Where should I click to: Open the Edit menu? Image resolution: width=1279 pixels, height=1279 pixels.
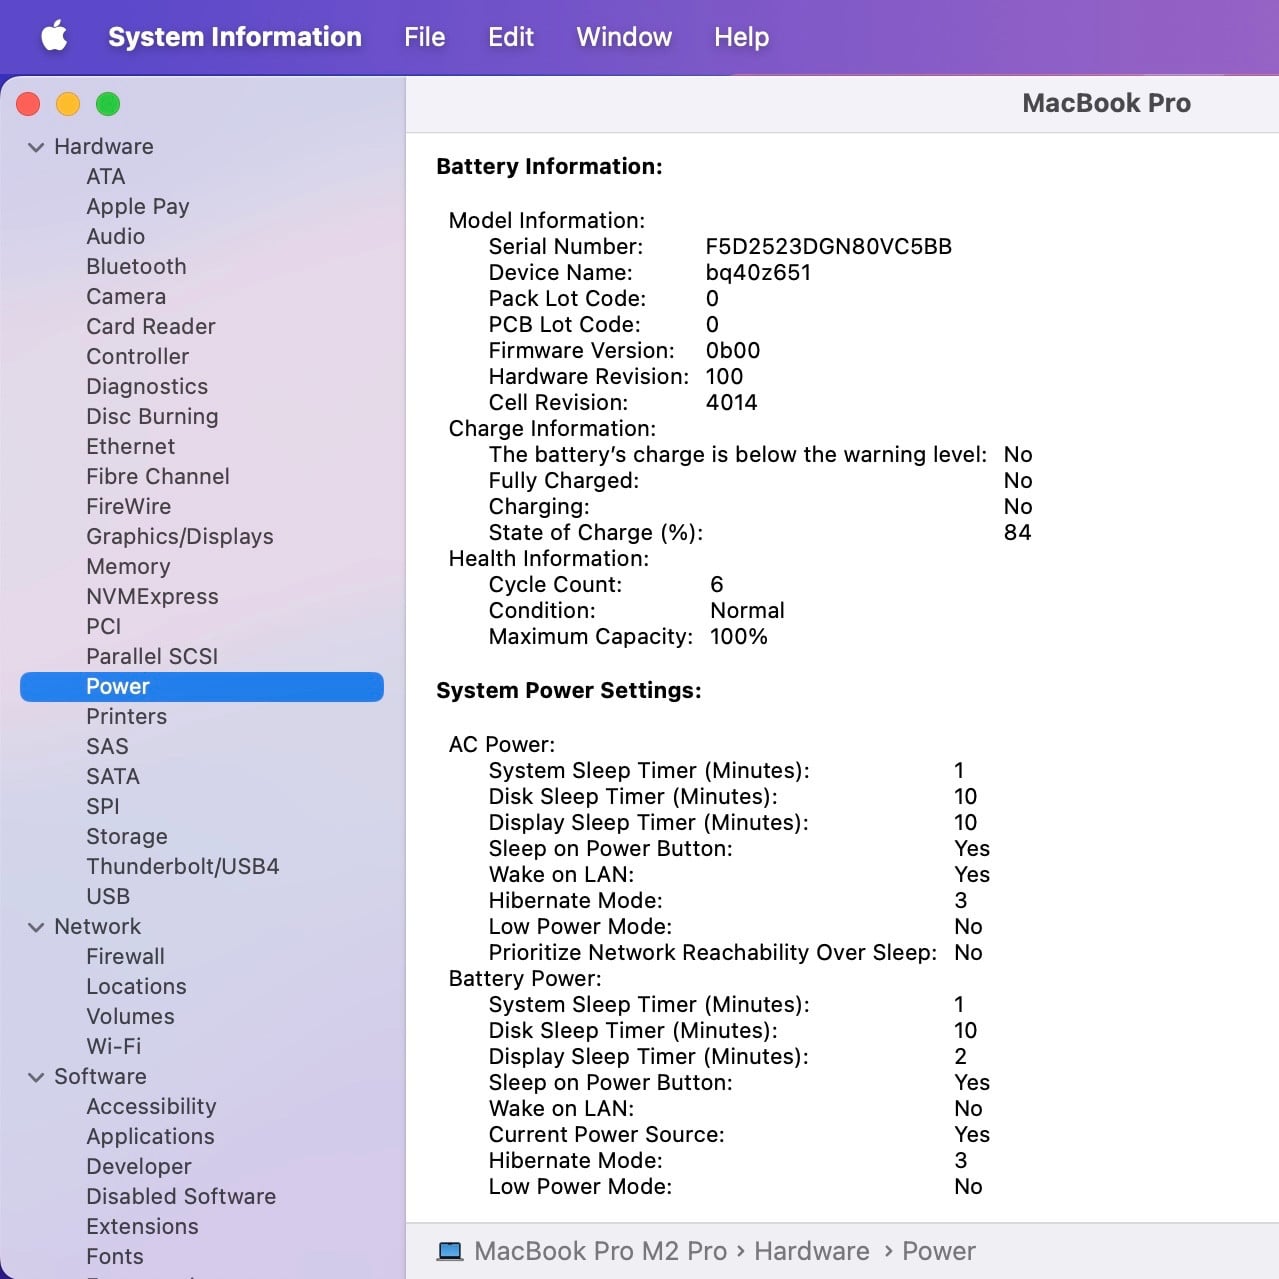510,37
